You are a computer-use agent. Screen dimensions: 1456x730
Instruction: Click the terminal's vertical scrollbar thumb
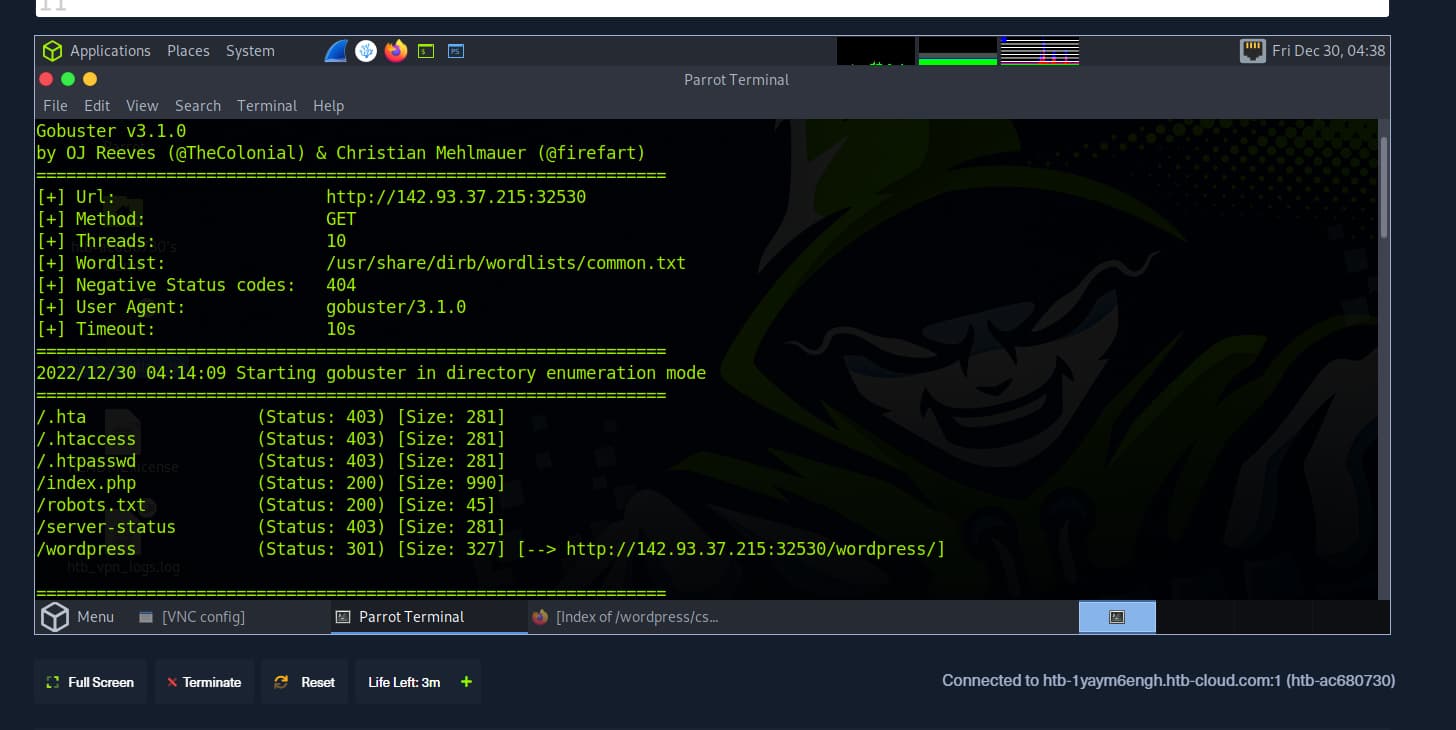coord(1384,187)
